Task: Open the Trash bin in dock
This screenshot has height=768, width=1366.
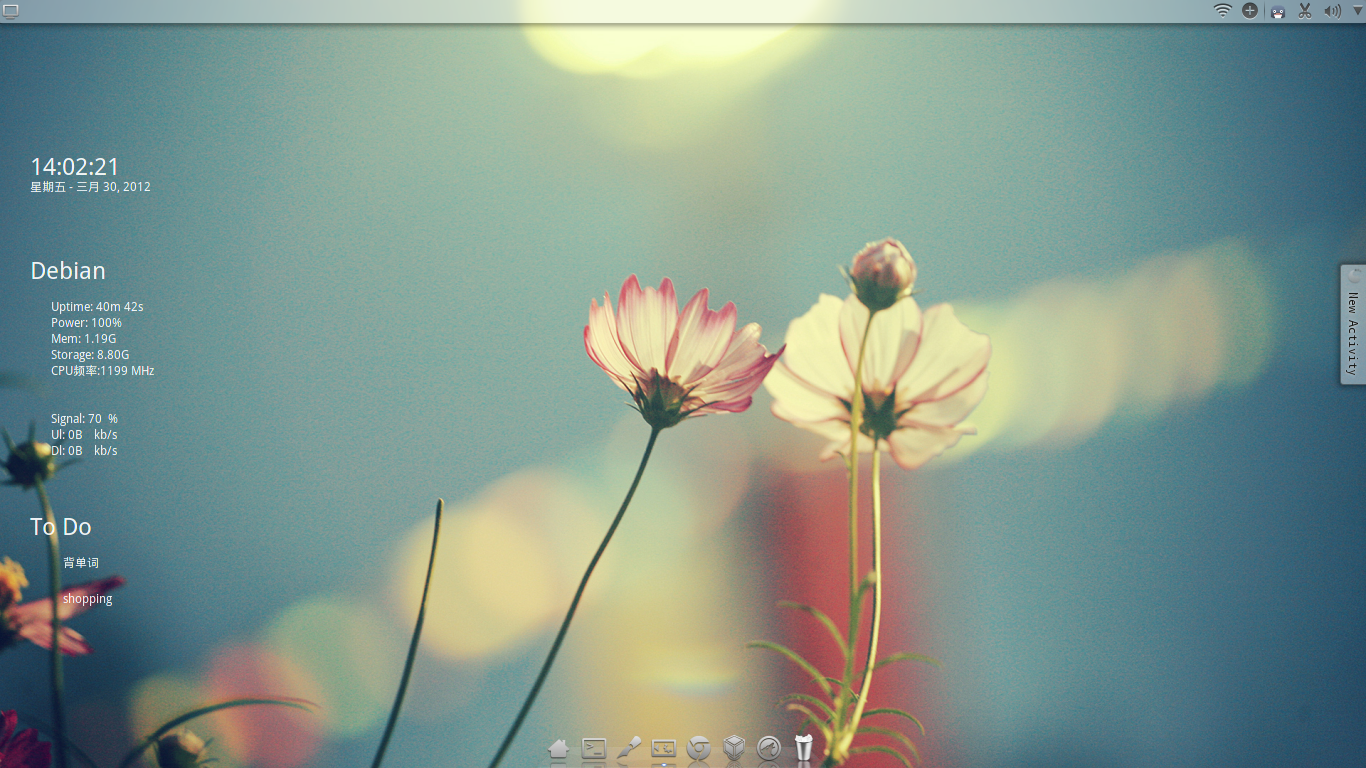Action: [x=804, y=747]
